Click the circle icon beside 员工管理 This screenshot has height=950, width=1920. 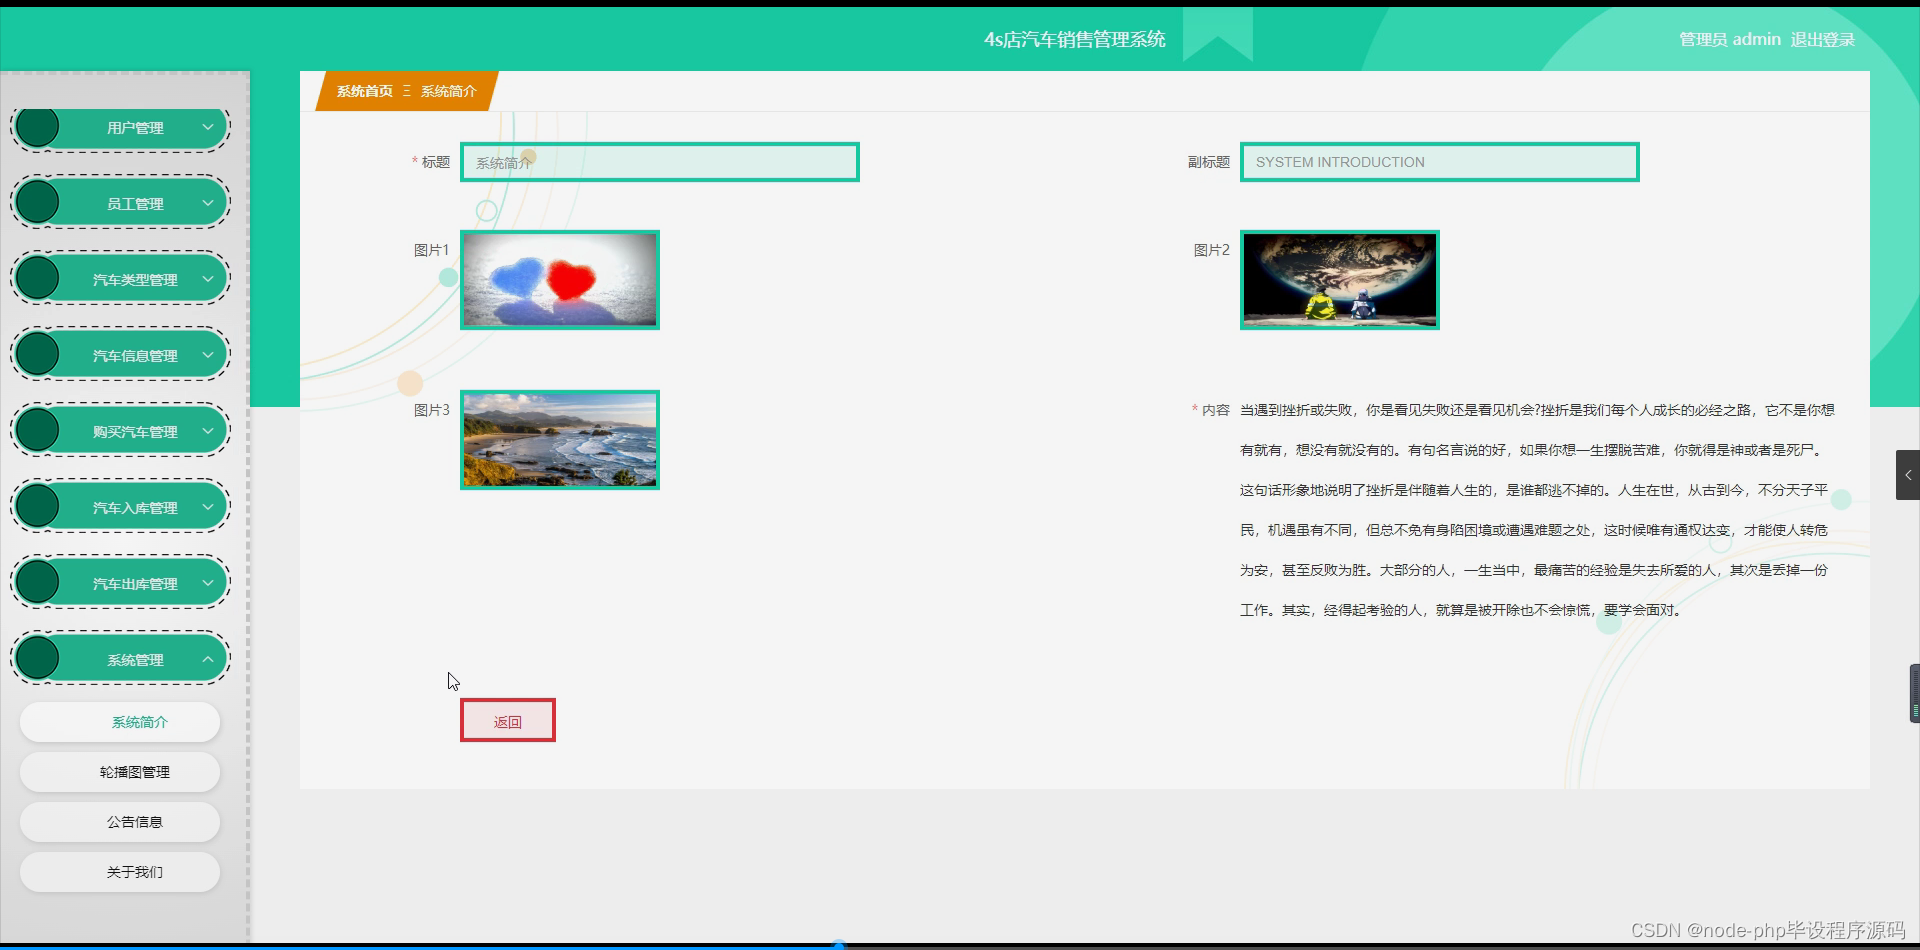pos(38,203)
